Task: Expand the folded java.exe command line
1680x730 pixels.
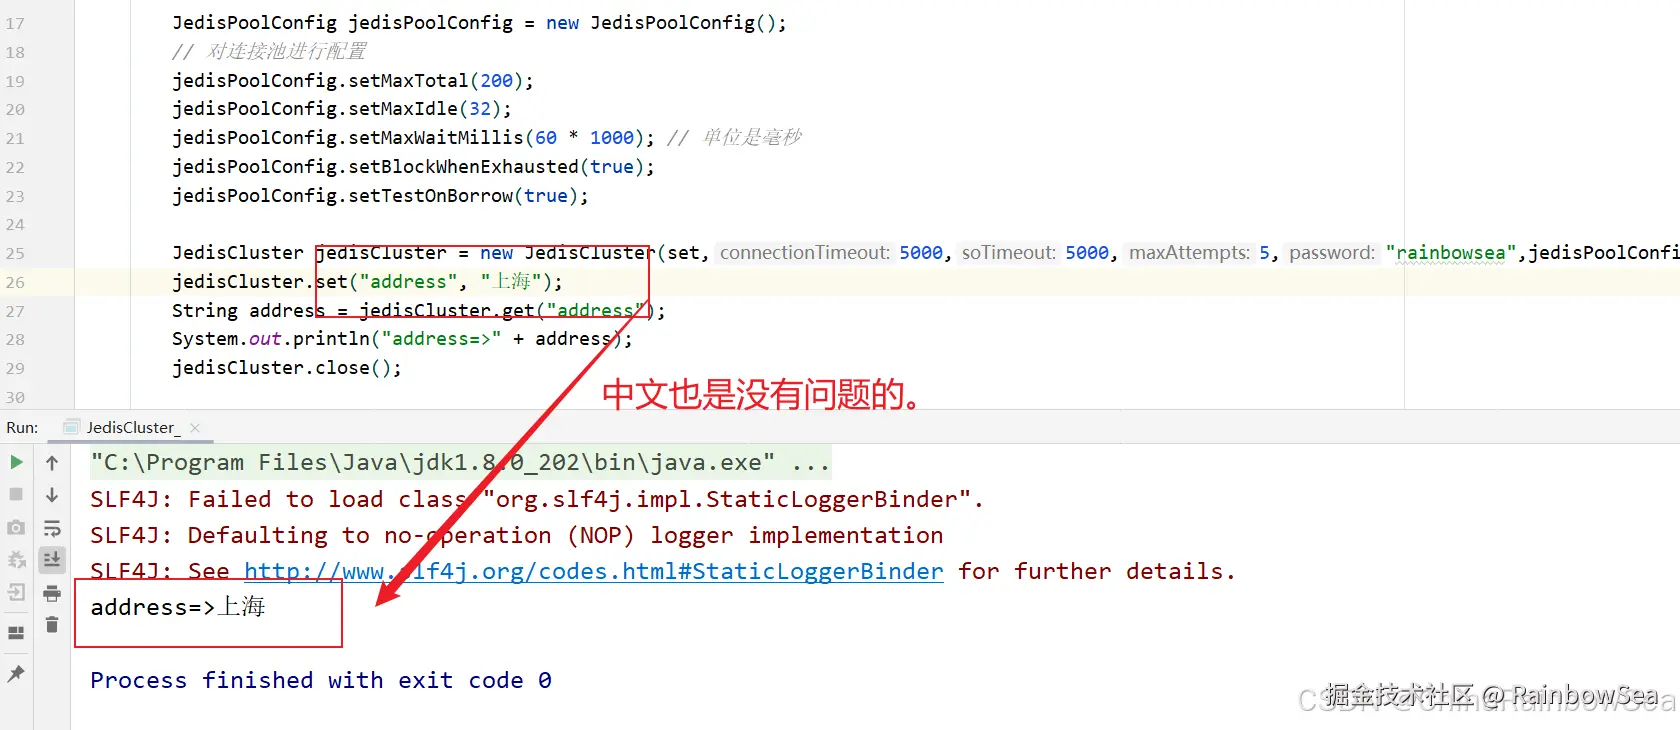Action: [x=811, y=463]
